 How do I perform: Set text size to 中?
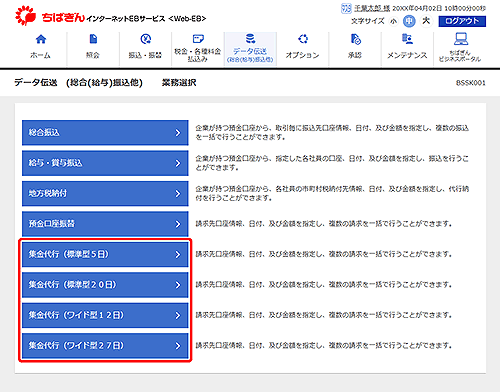pyautogui.click(x=409, y=21)
